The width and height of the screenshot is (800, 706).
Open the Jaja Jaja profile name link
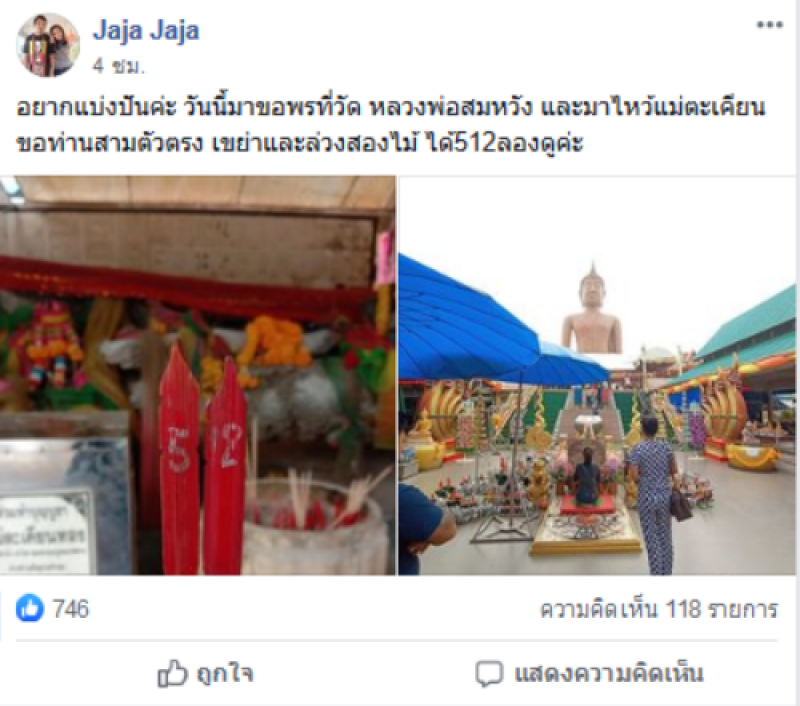[x=146, y=31]
